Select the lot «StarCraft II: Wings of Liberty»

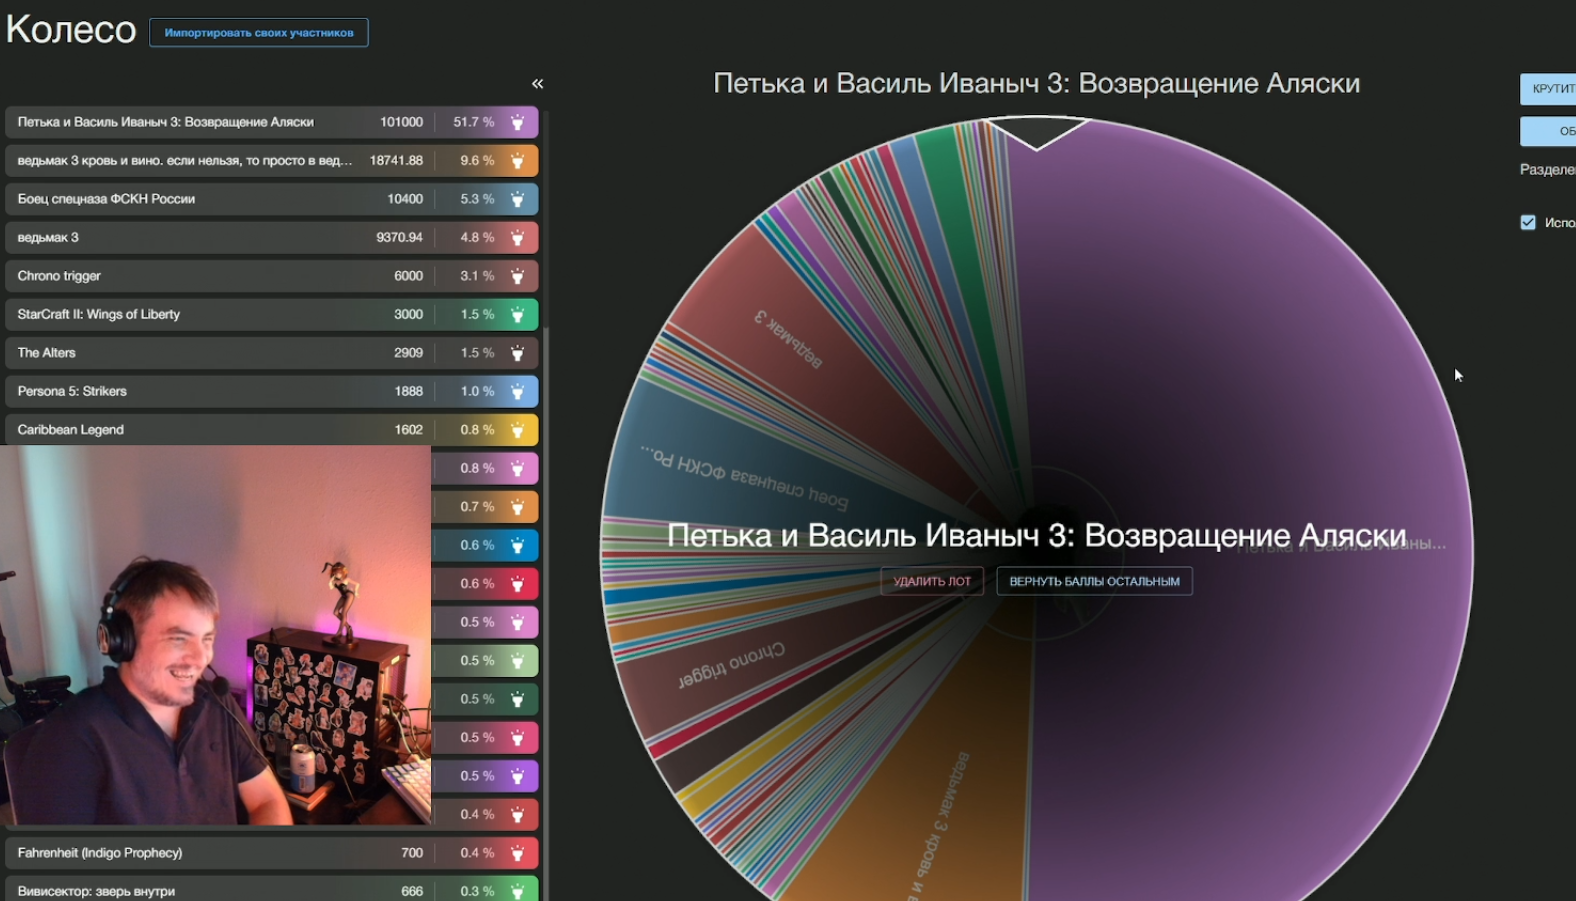point(99,314)
